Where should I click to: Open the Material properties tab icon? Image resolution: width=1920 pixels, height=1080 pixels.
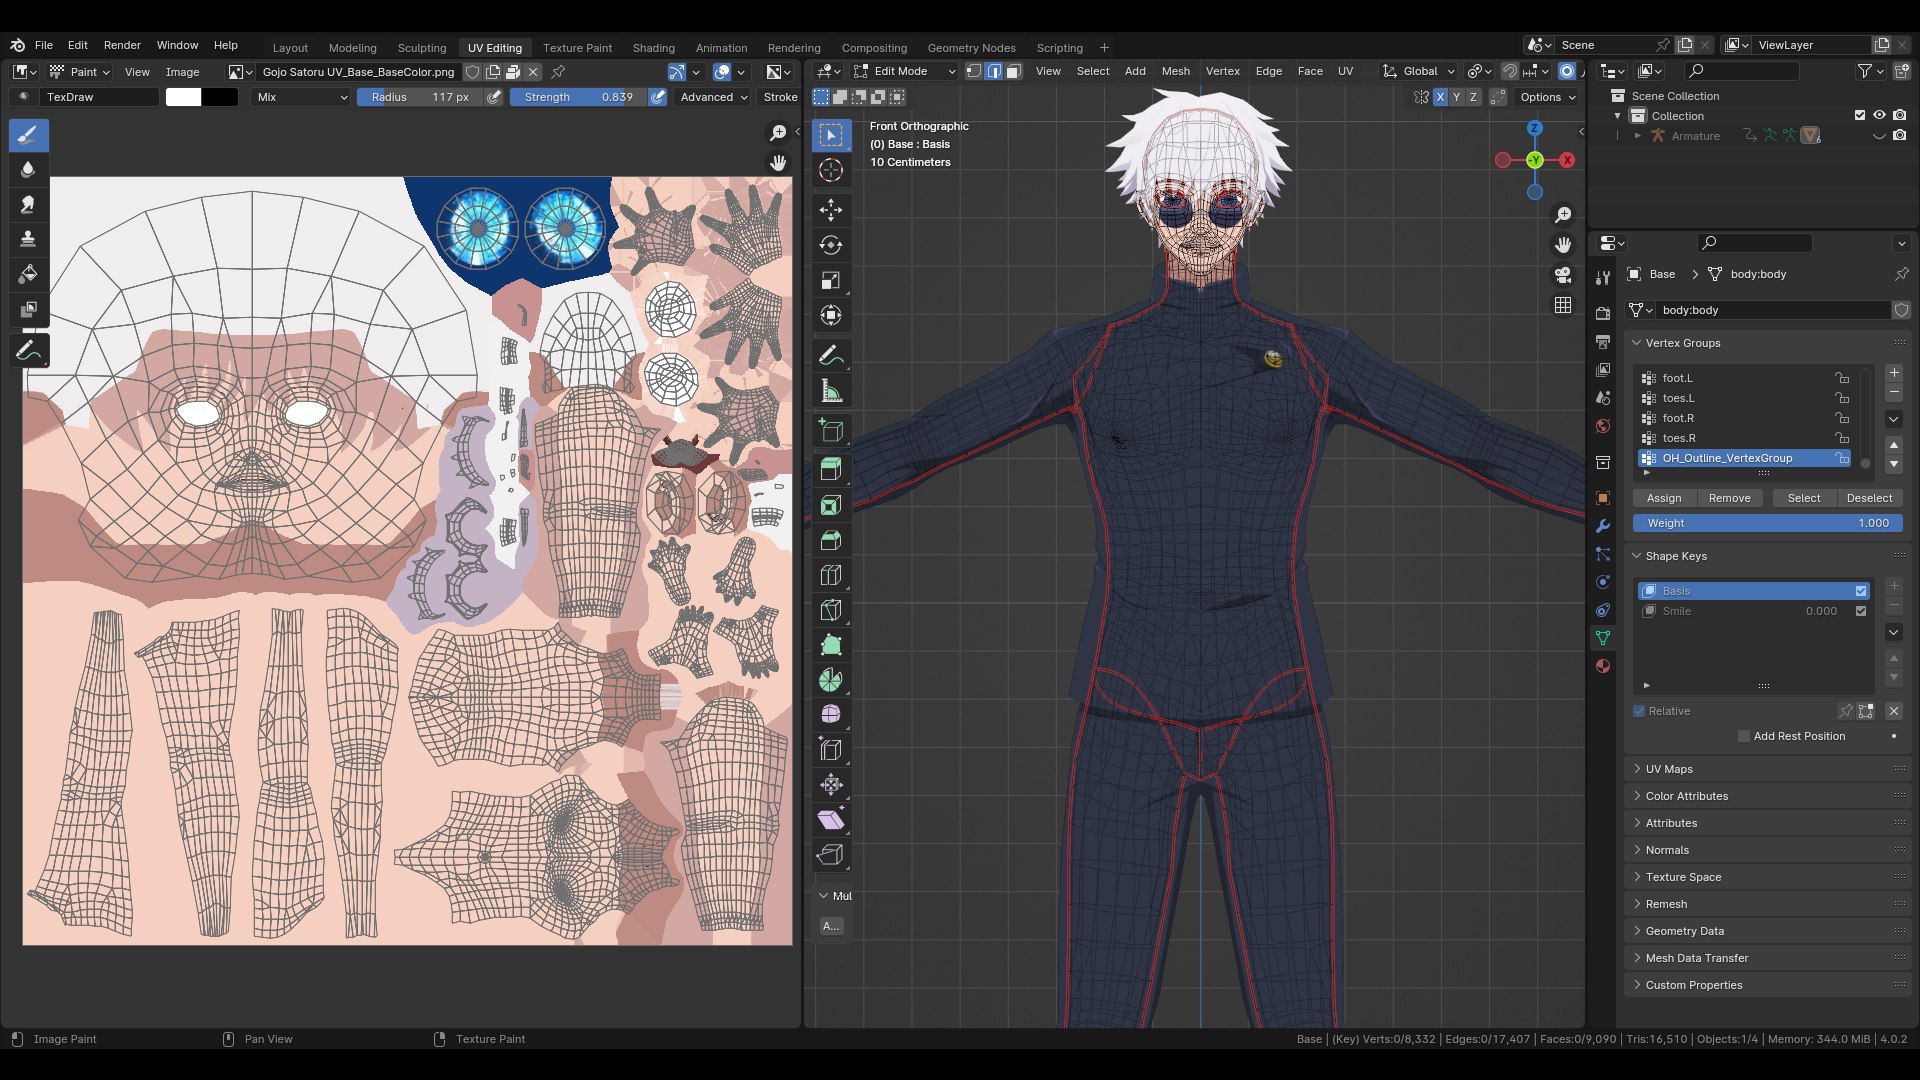pos(1603,666)
